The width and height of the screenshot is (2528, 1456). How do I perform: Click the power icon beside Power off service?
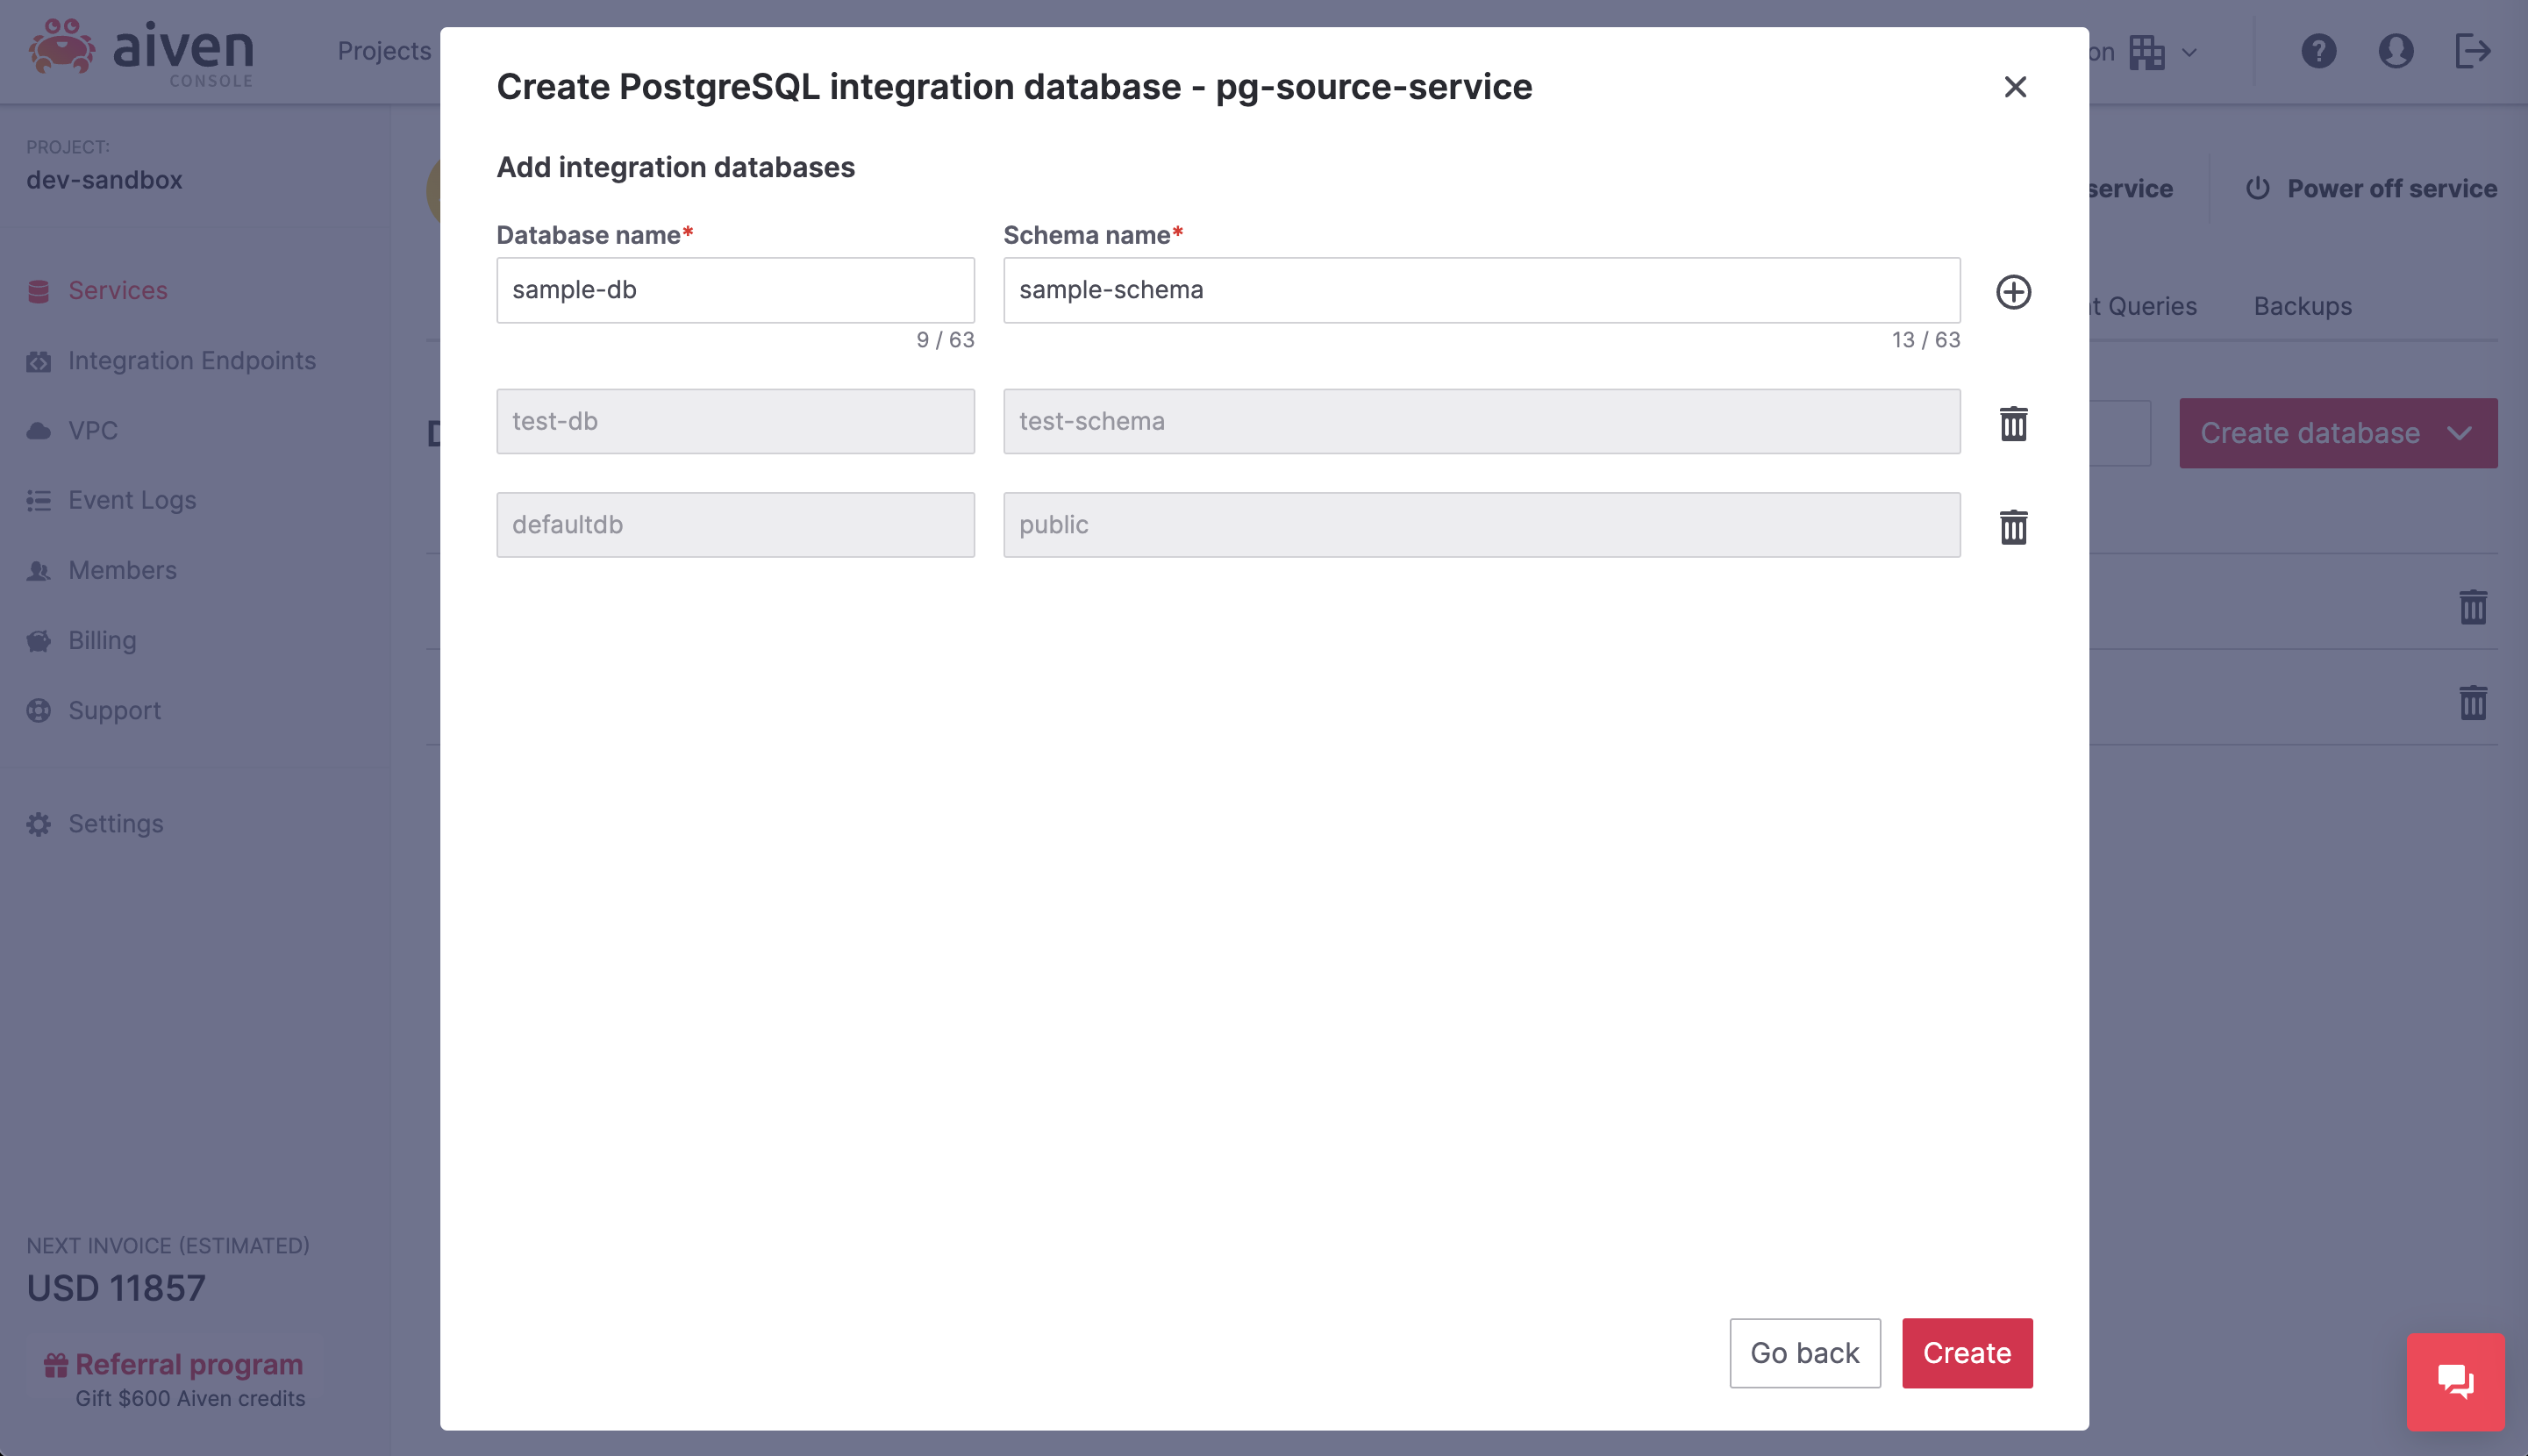click(2257, 188)
